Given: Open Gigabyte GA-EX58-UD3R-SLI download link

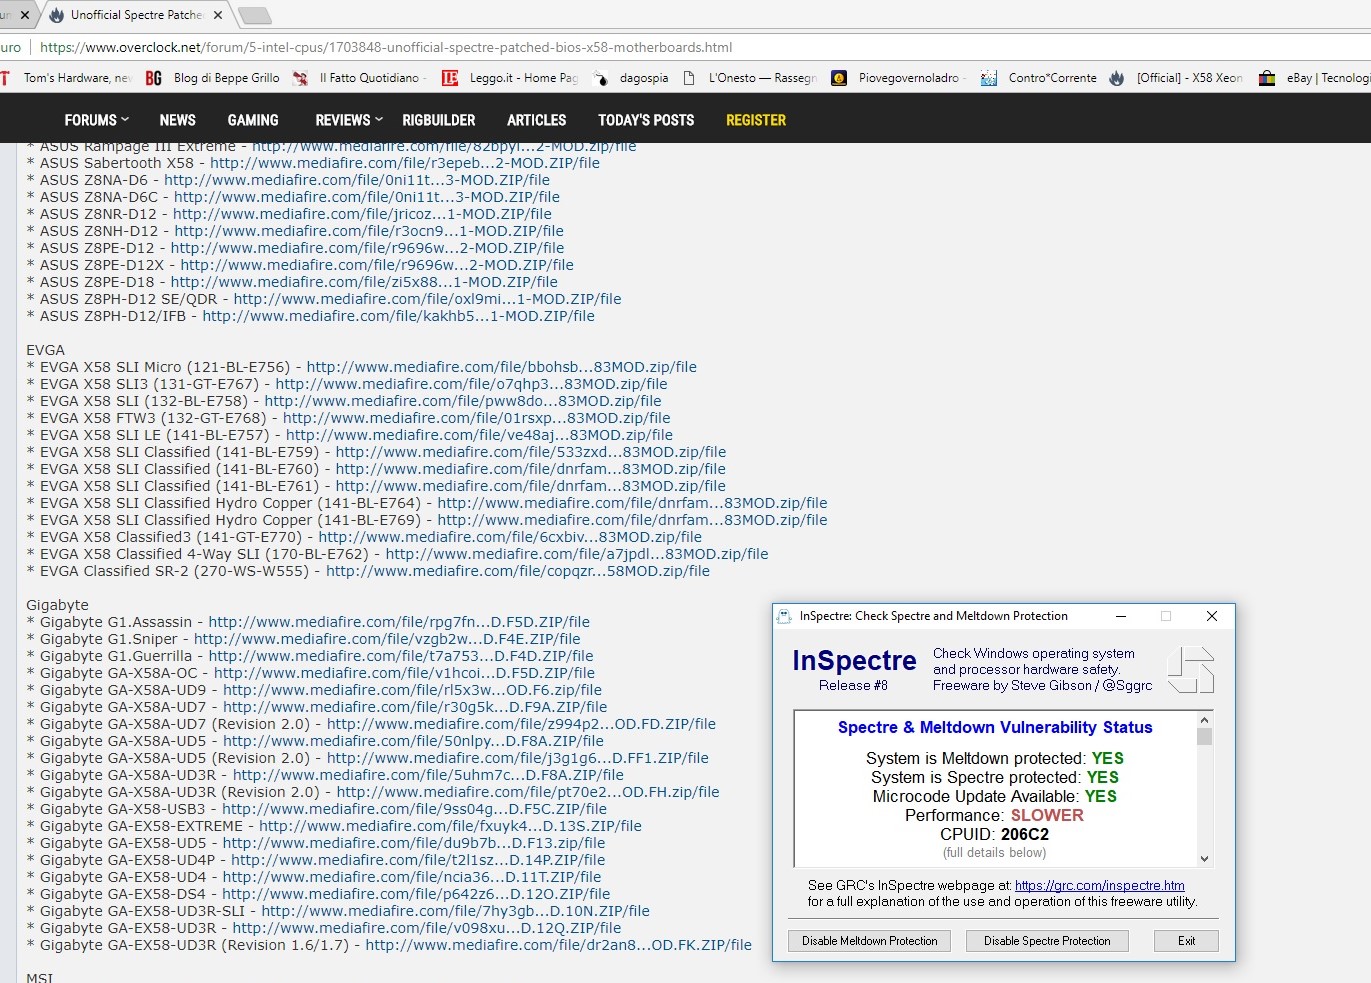Looking at the screenshot, I should click(x=455, y=911).
